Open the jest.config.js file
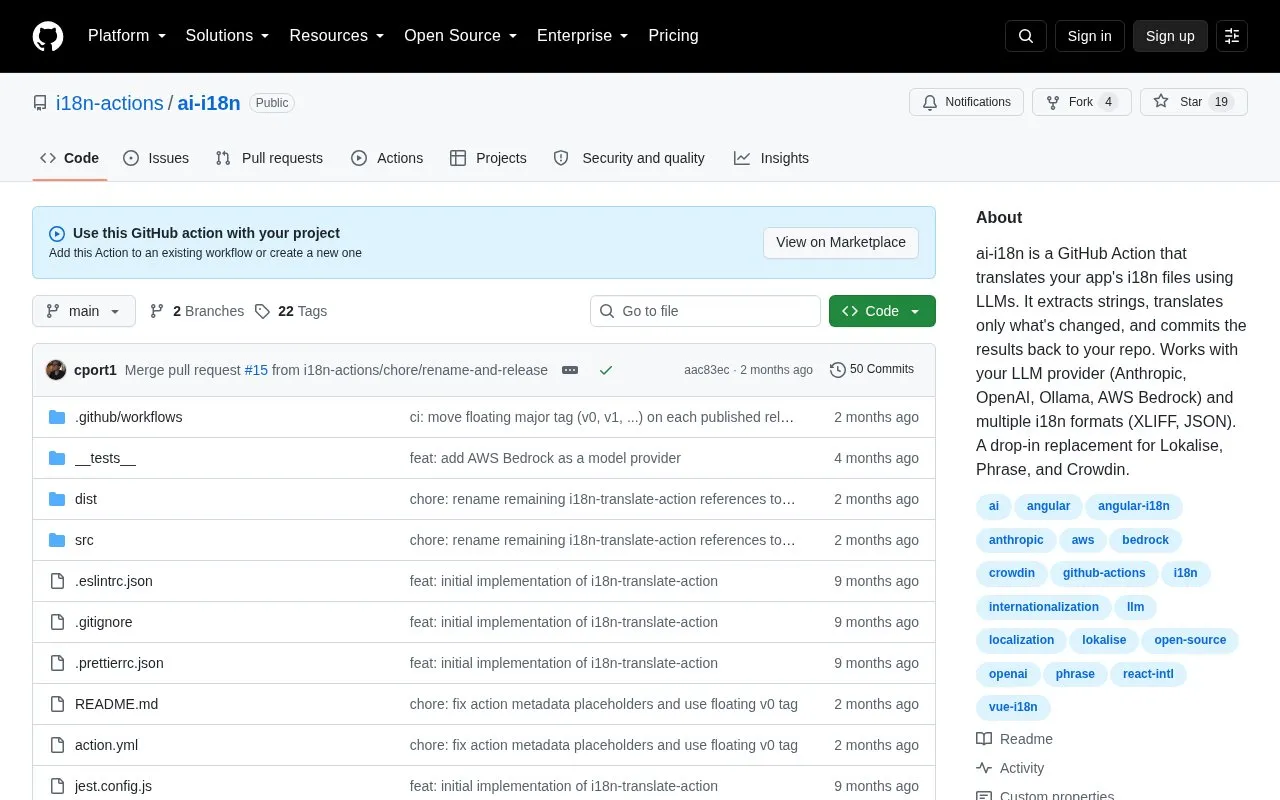Image resolution: width=1280 pixels, height=800 pixels. (x=113, y=786)
